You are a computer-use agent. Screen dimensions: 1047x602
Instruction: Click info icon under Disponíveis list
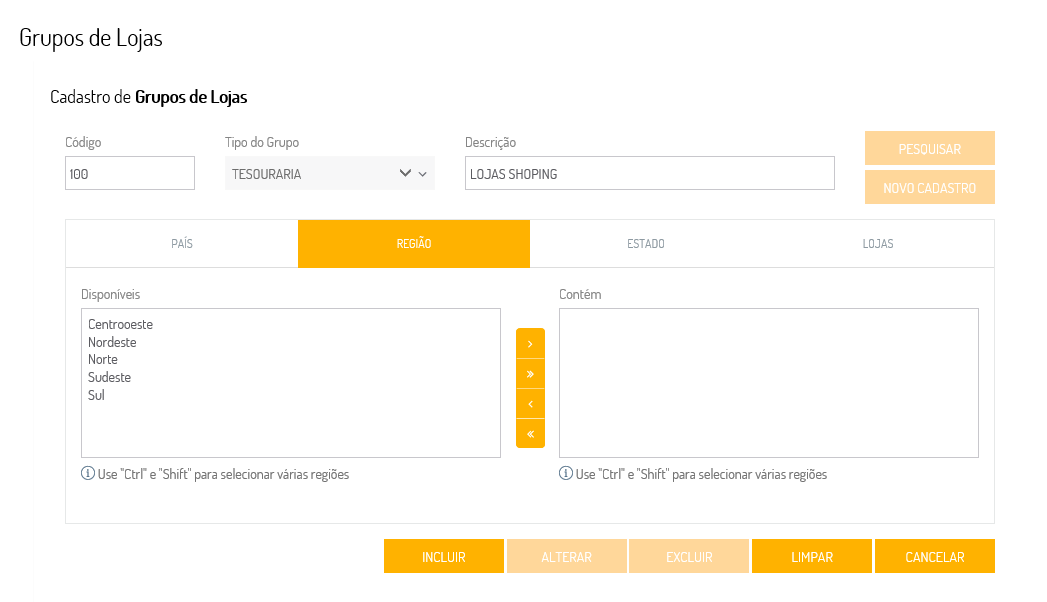click(x=88, y=474)
